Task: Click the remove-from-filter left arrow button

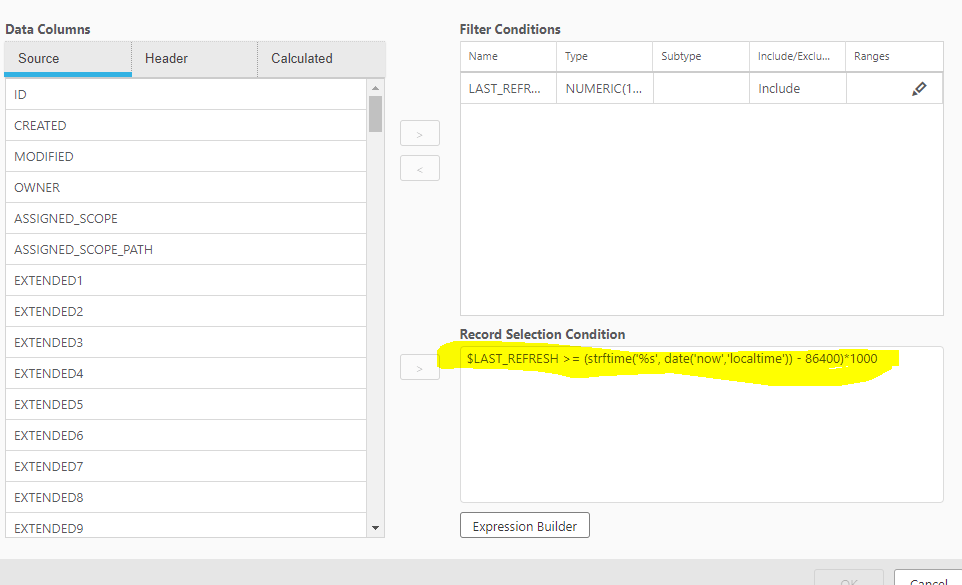Action: [420, 169]
